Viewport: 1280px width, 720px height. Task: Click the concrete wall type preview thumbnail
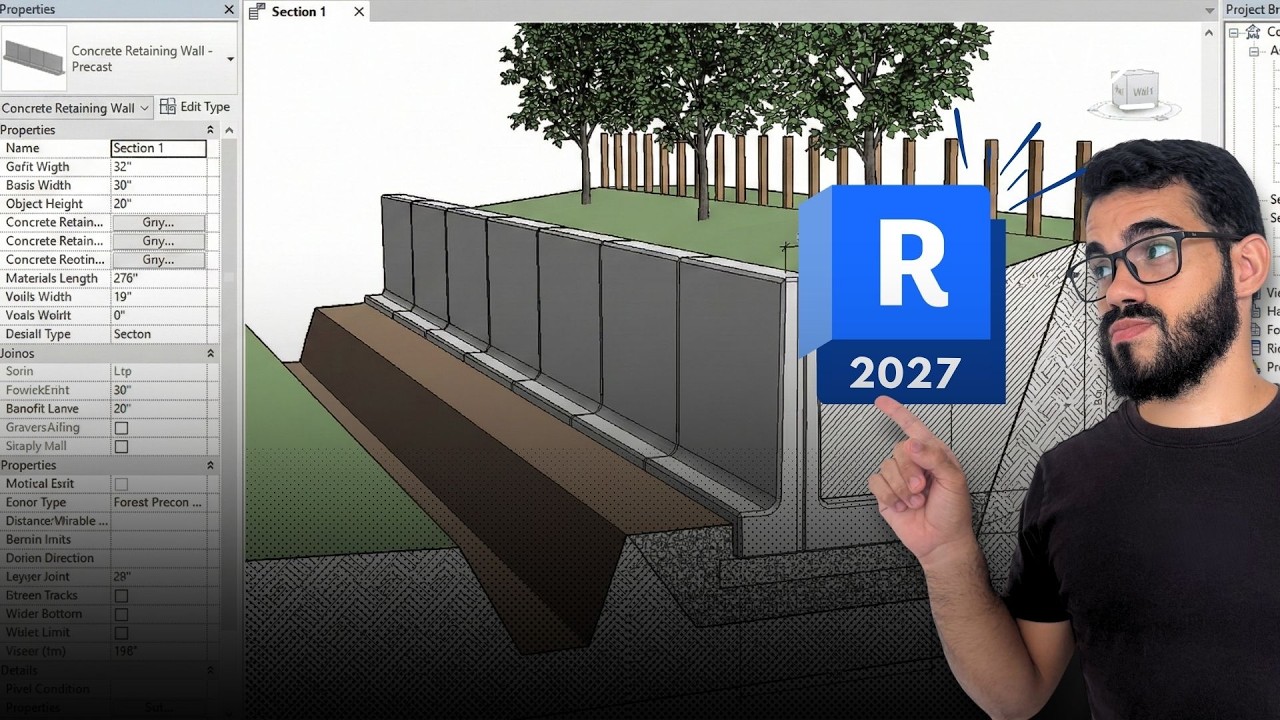33,59
